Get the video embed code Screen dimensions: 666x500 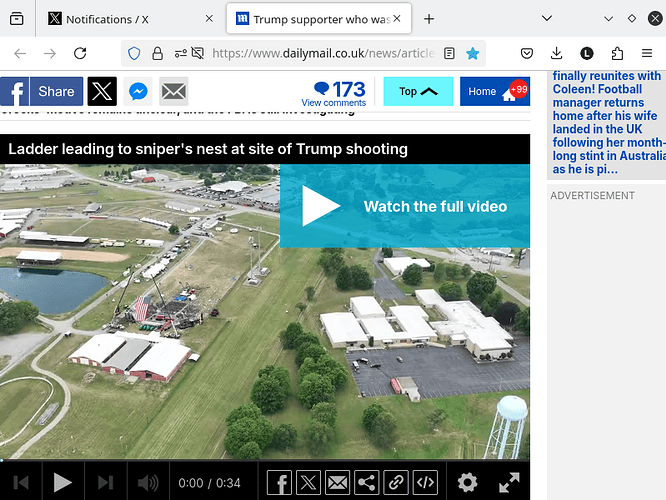[425, 483]
